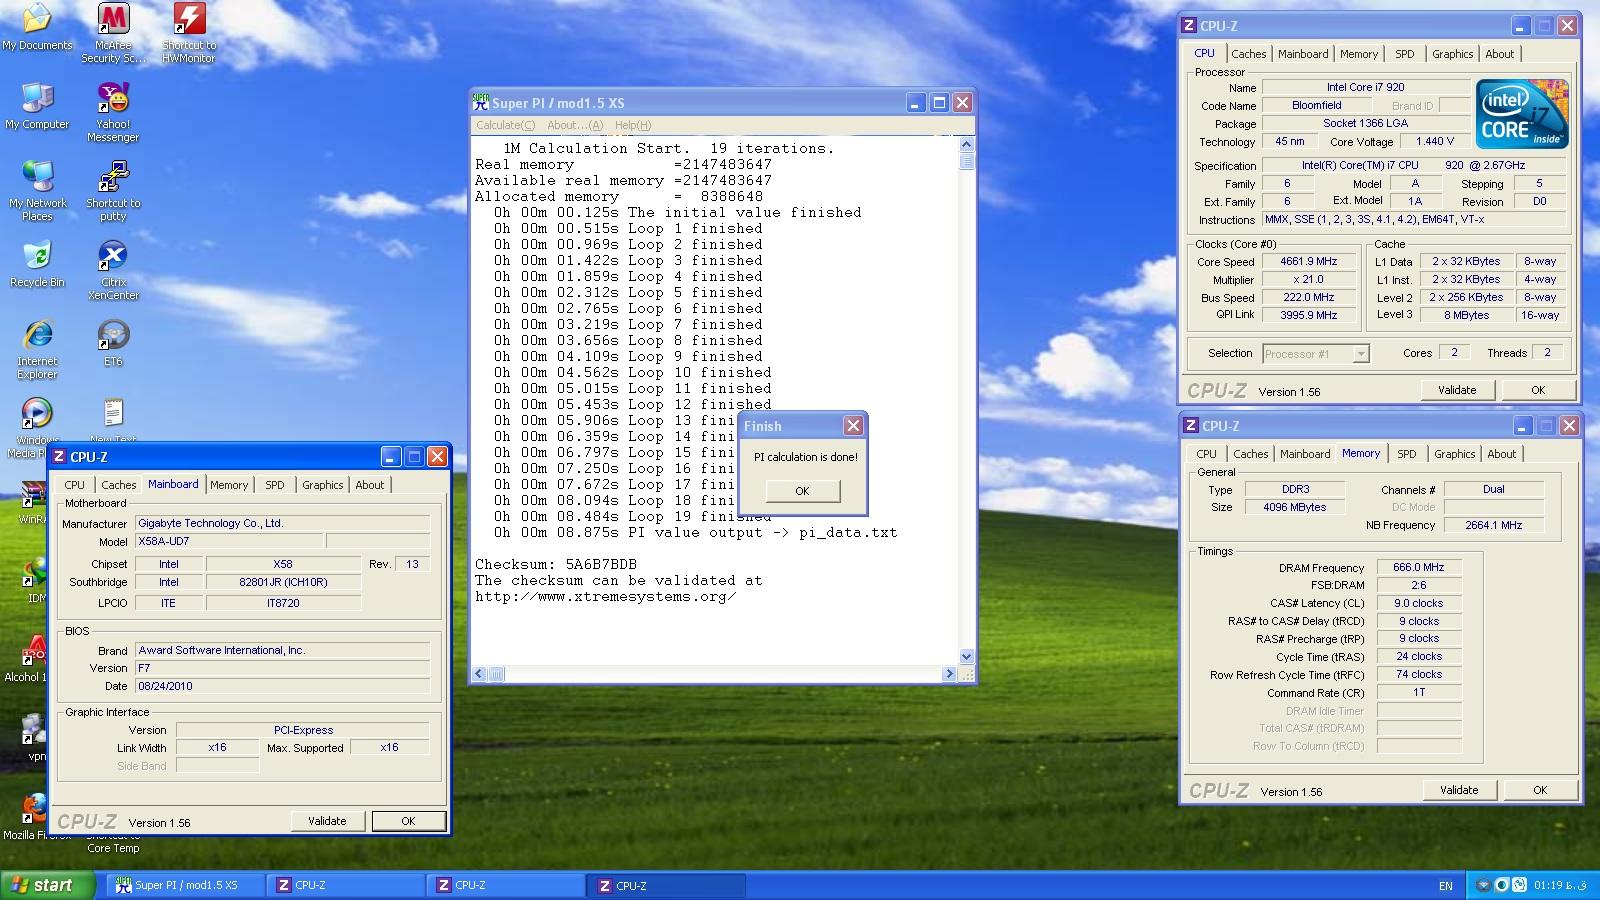Open the About...(A) menu in Super PI
The height and width of the screenshot is (900, 1600).
click(574, 125)
